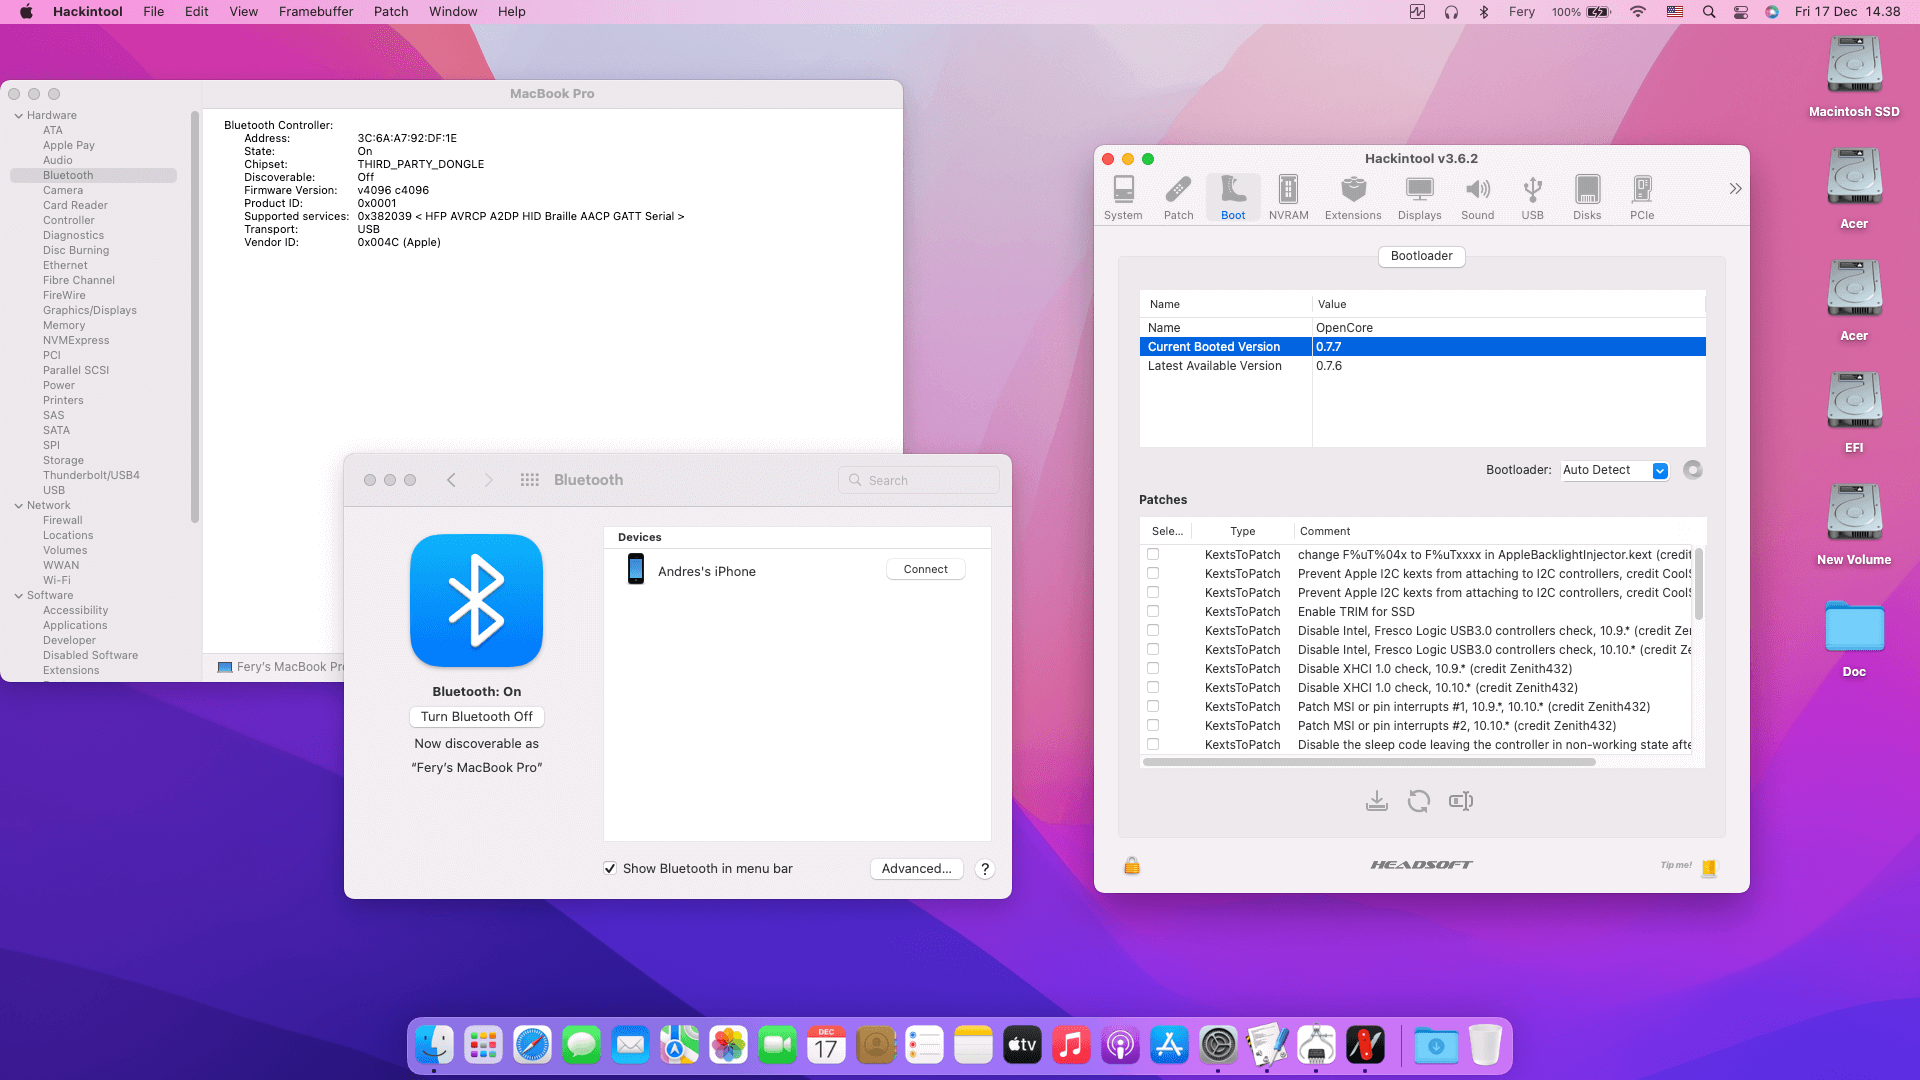Open System Preferences from the Dock
The image size is (1920, 1080).
[1218, 1046]
